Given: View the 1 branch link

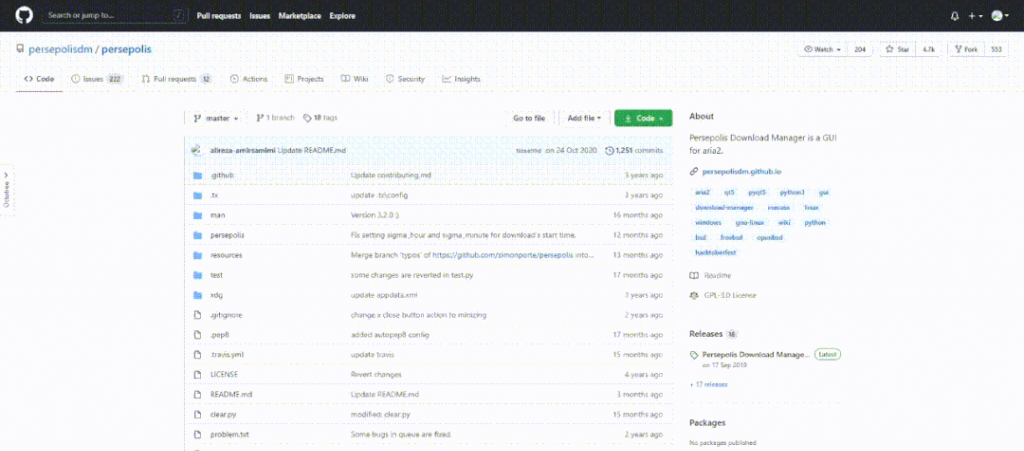Looking at the screenshot, I should coord(276,118).
